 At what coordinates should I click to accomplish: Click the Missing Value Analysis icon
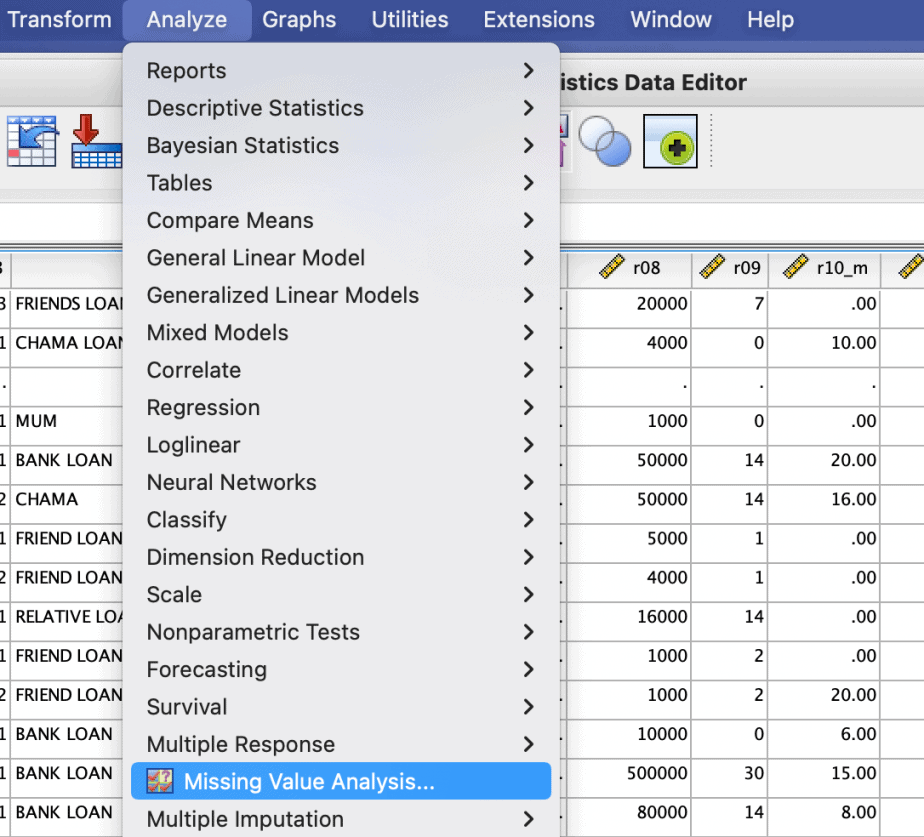tap(160, 781)
